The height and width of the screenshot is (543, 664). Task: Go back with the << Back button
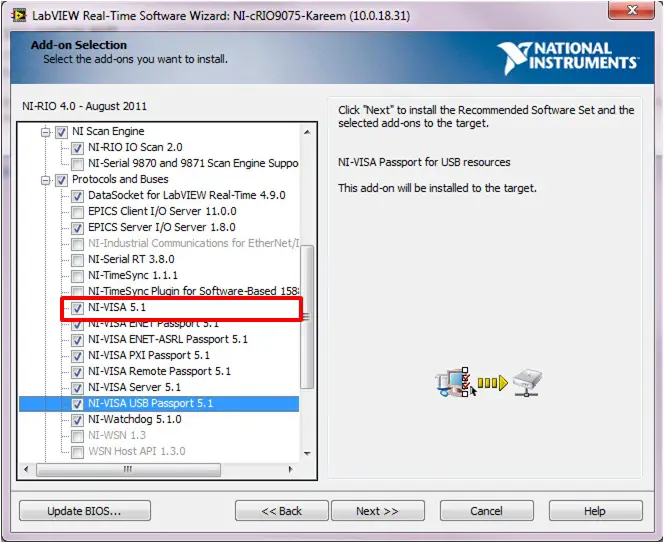point(282,511)
